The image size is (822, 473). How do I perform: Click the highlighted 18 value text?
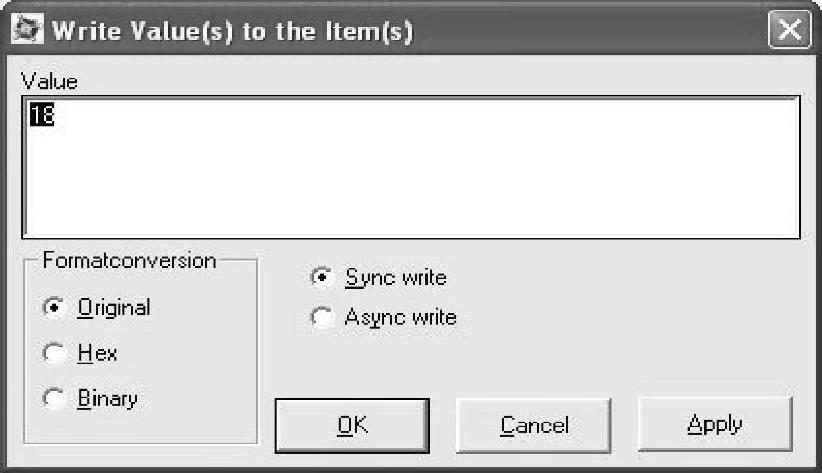[x=41, y=116]
